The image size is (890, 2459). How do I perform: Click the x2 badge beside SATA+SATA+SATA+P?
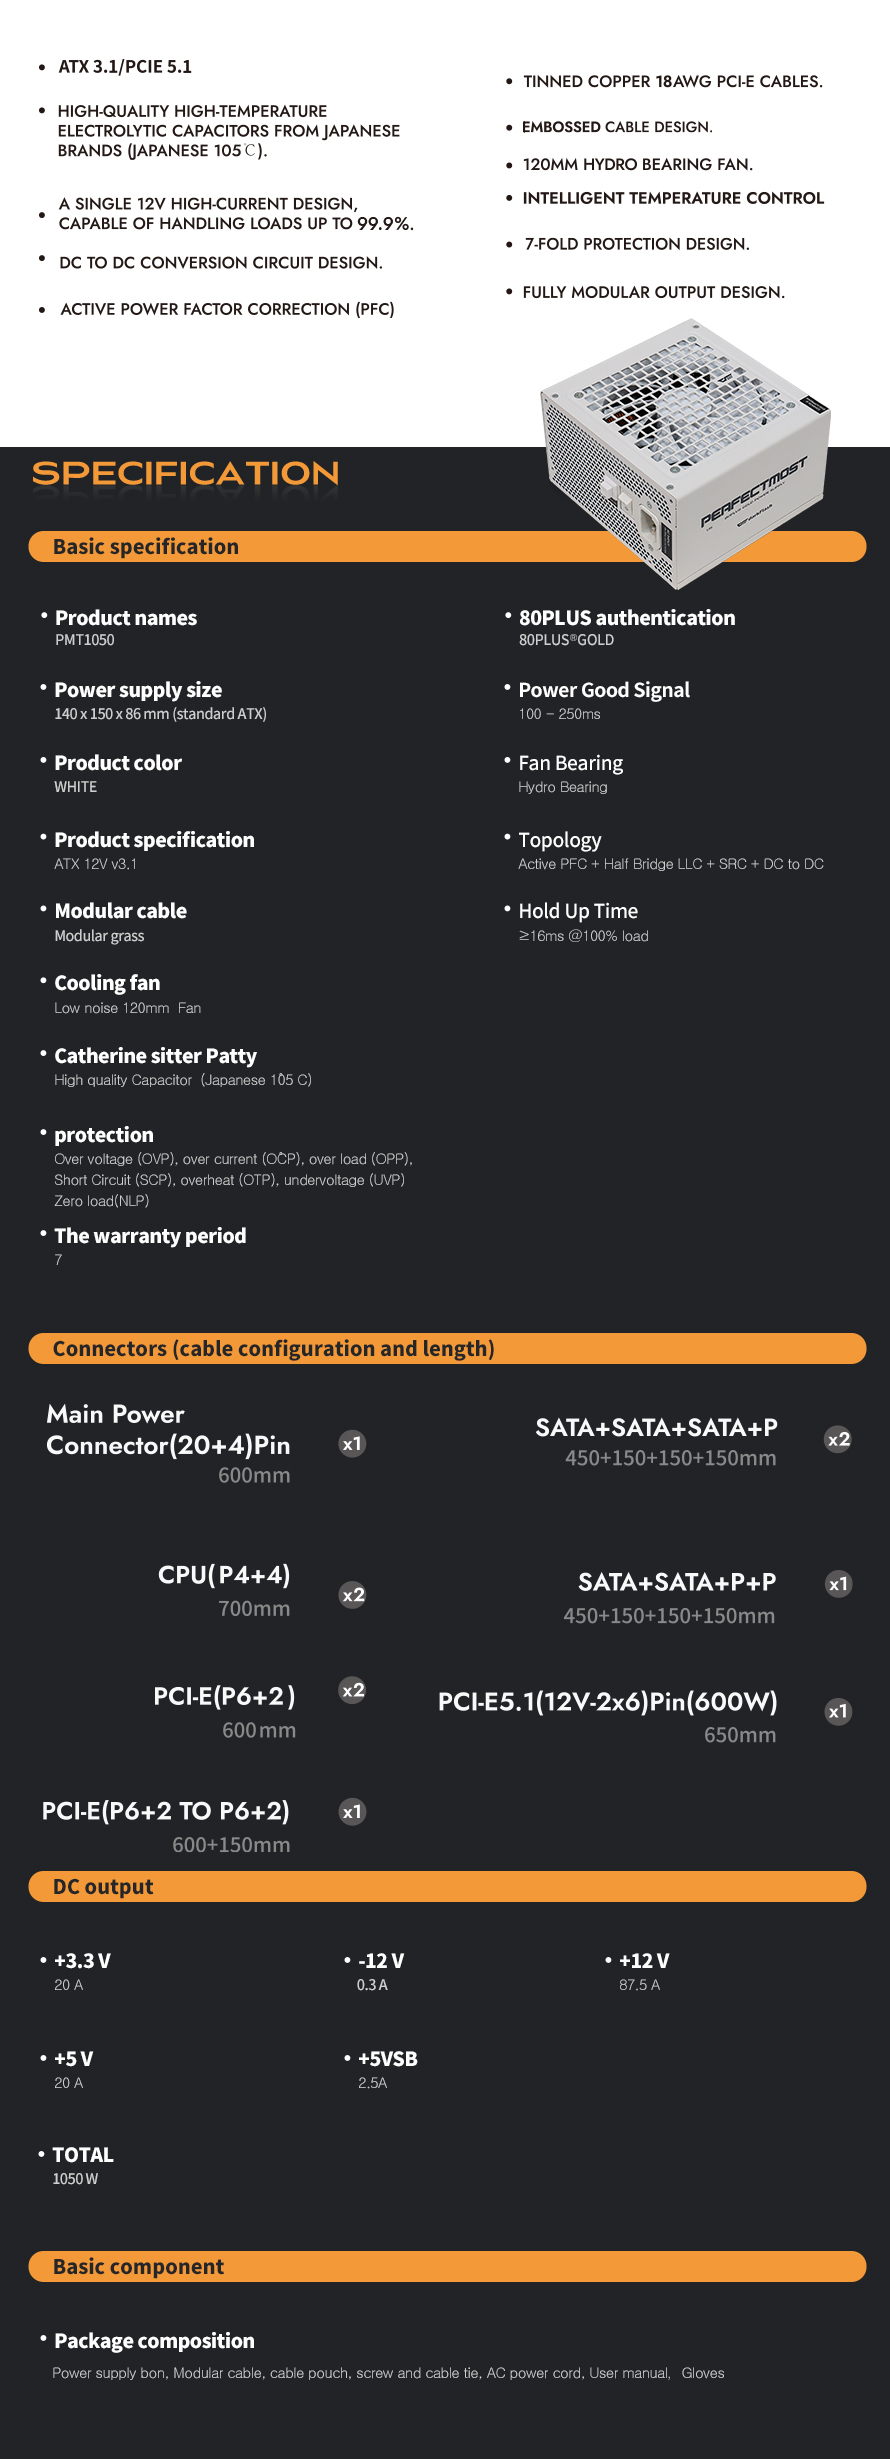coord(838,1440)
